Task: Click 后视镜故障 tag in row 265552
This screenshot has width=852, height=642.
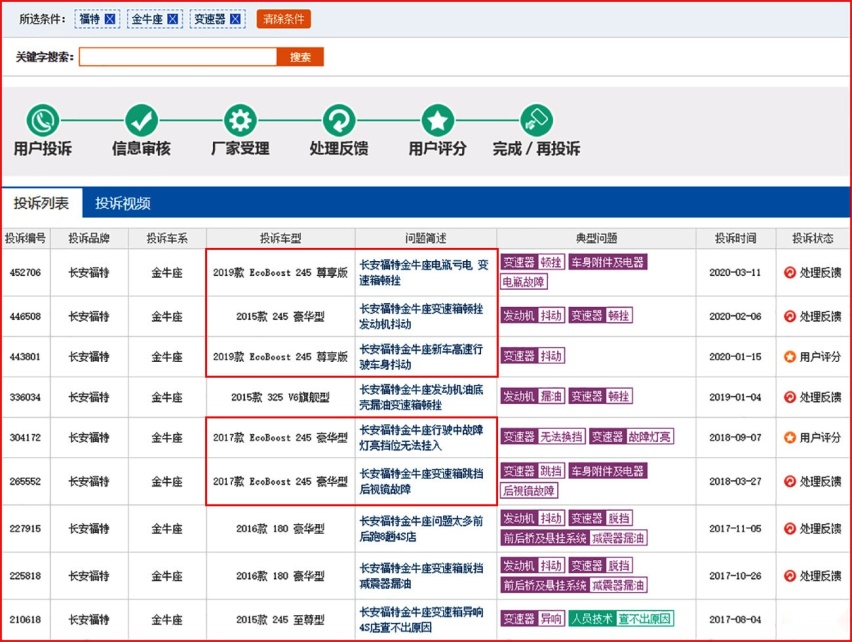Action: click(x=529, y=490)
